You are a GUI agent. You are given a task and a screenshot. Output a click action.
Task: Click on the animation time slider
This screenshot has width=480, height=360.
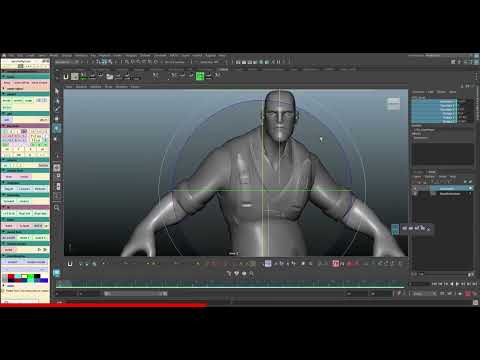[231, 284]
